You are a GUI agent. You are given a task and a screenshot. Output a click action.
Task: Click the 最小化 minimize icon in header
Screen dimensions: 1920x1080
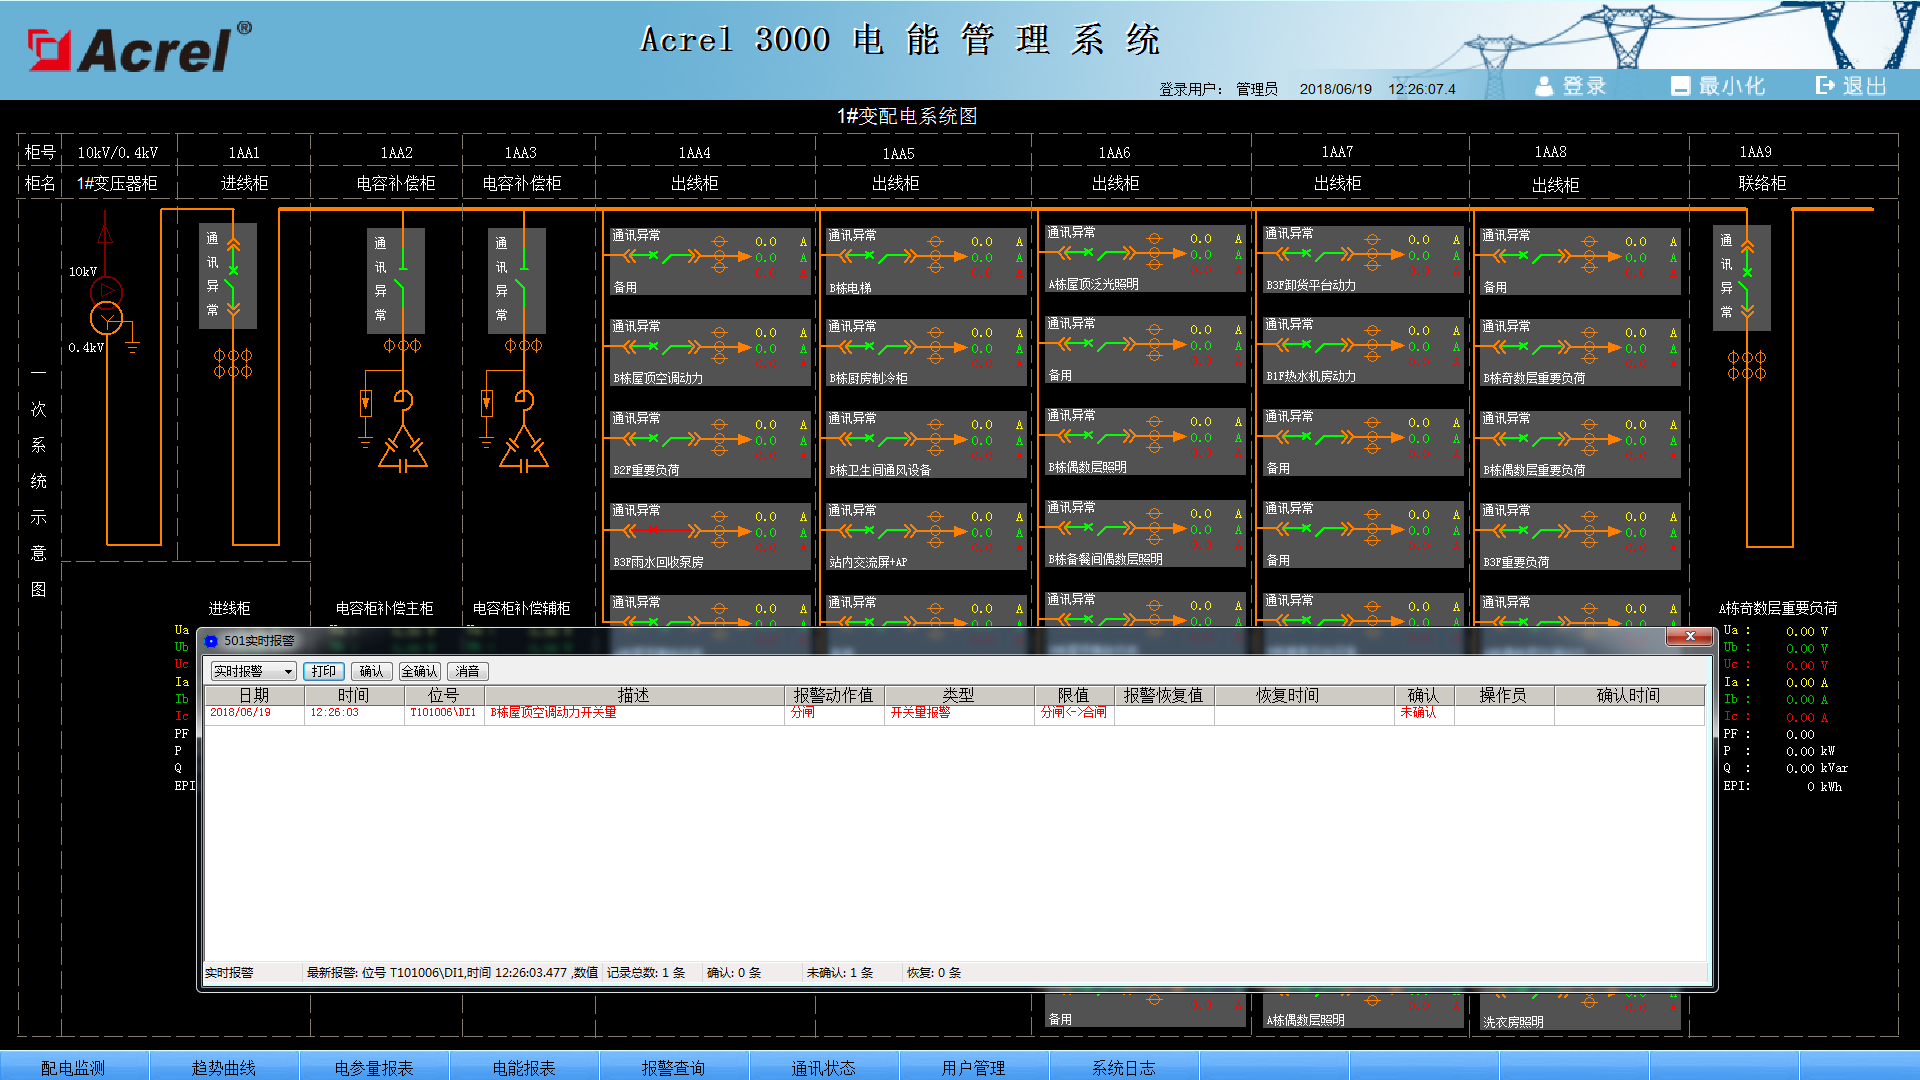point(1680,87)
